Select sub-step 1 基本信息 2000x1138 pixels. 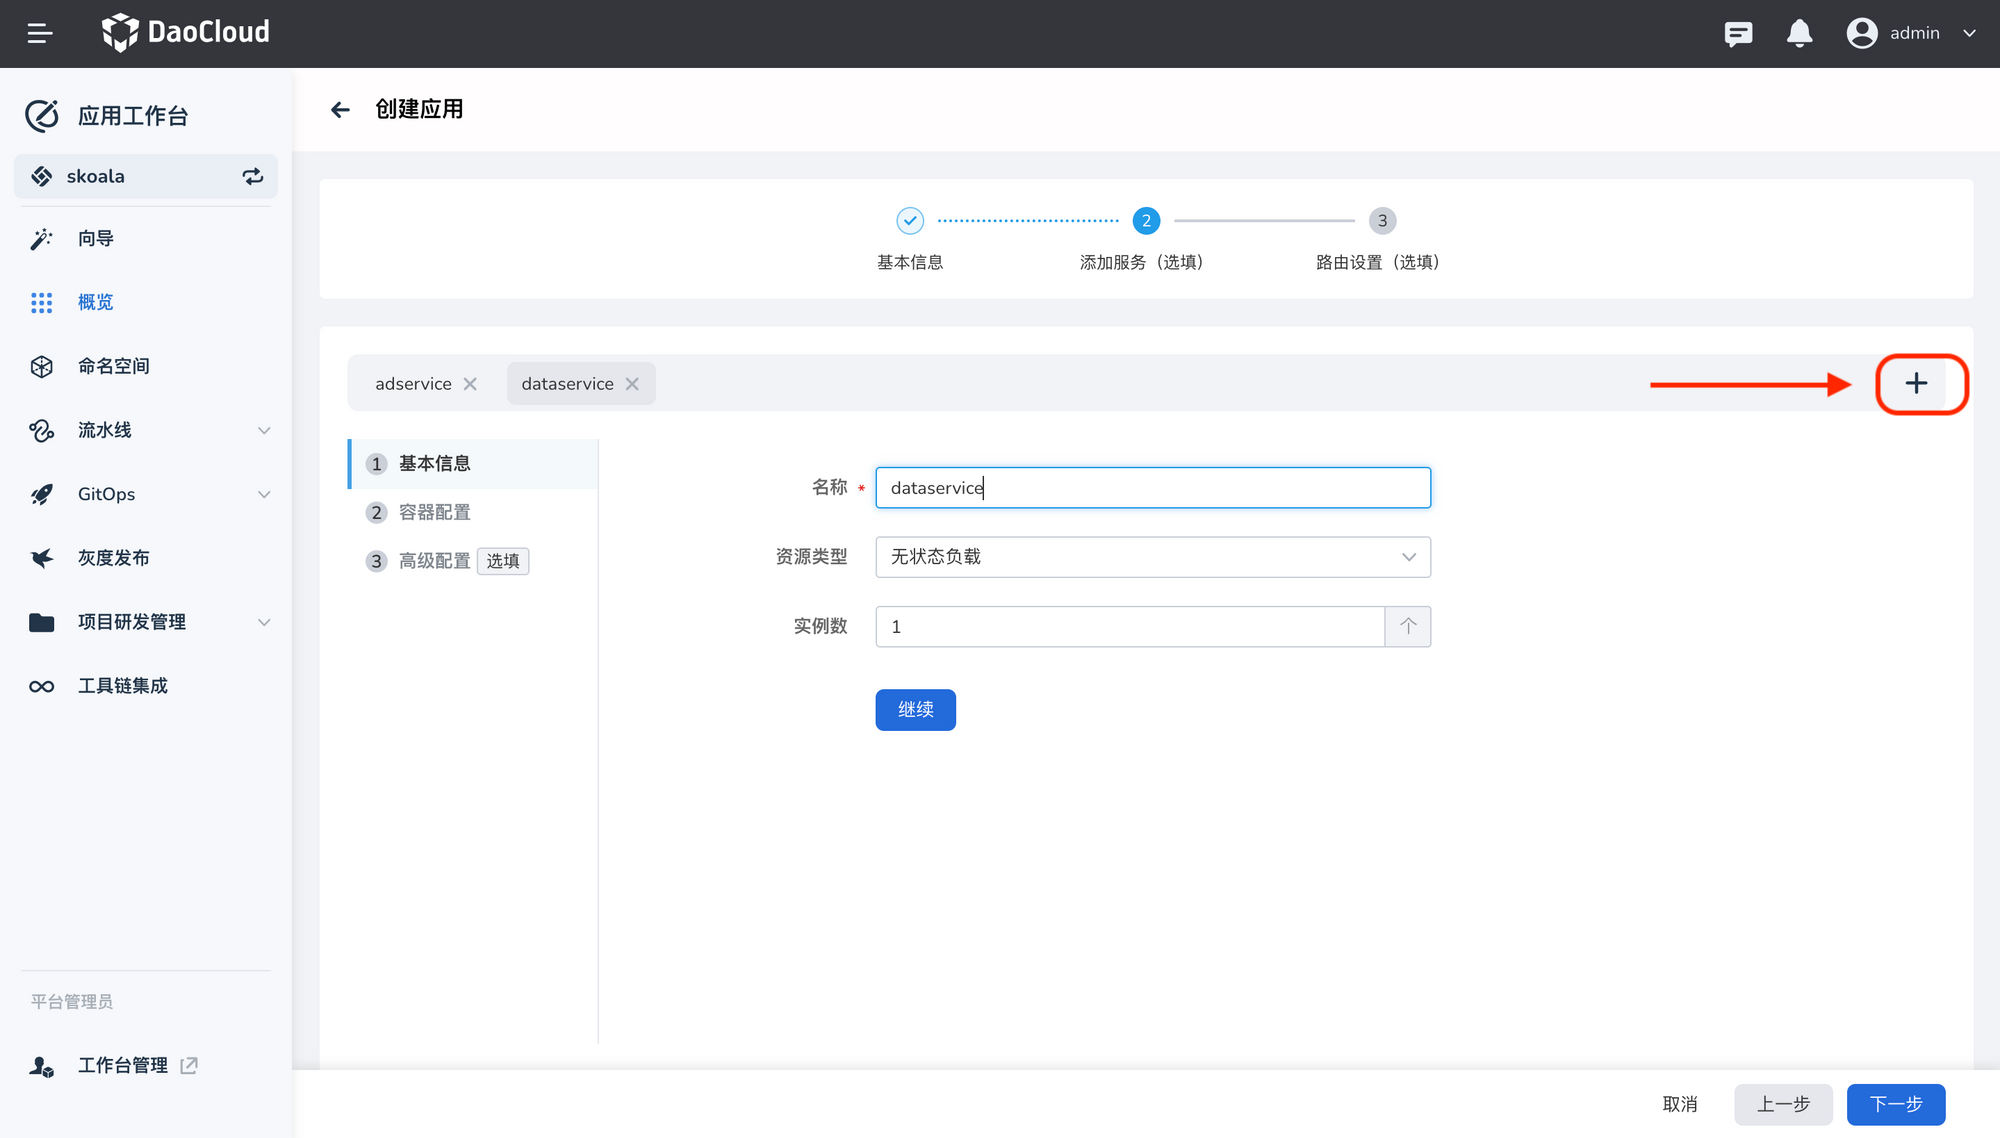pyautogui.click(x=473, y=464)
